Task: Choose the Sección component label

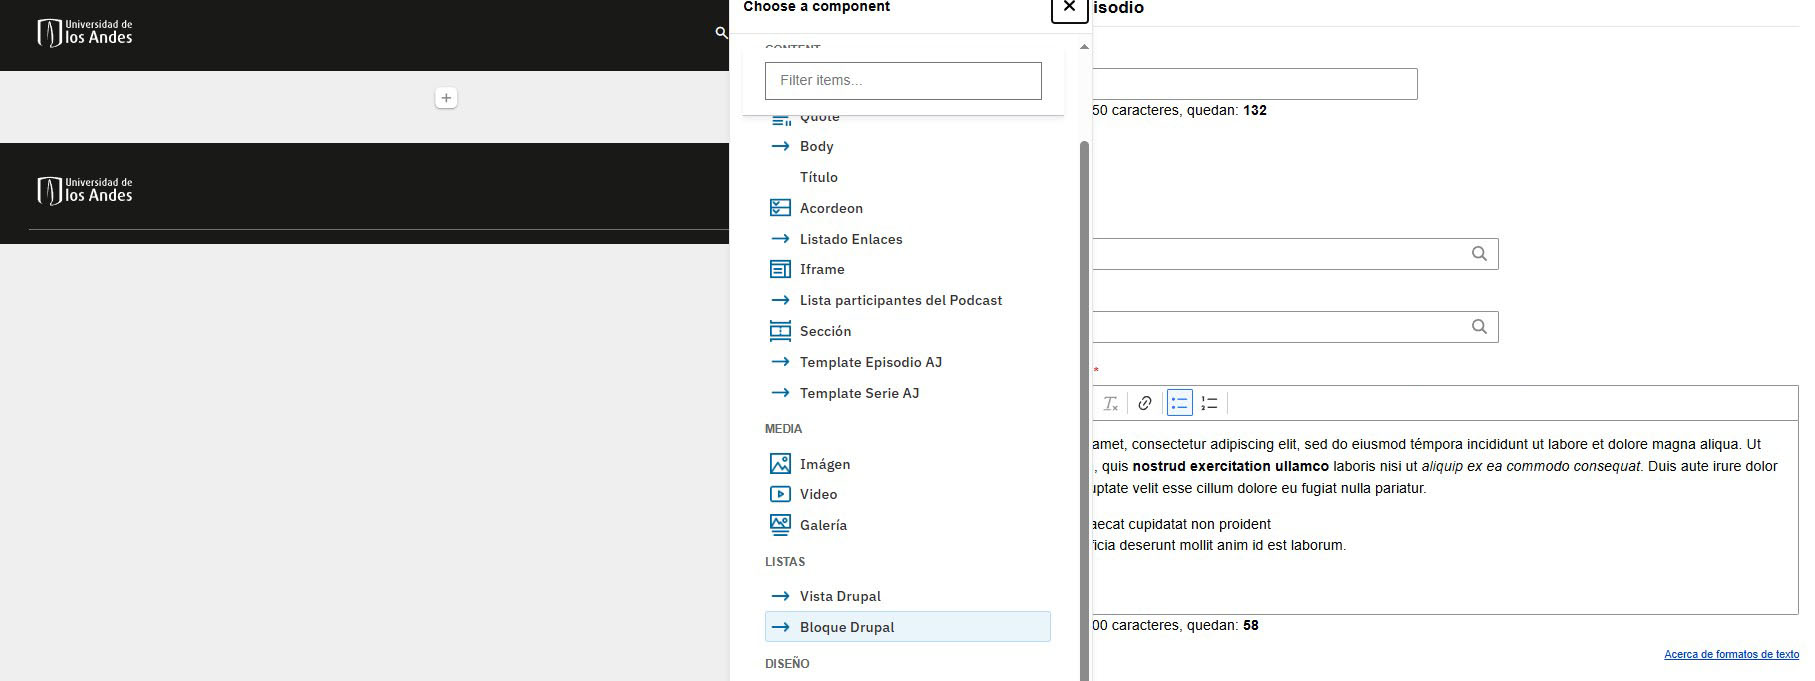Action: coord(826,331)
